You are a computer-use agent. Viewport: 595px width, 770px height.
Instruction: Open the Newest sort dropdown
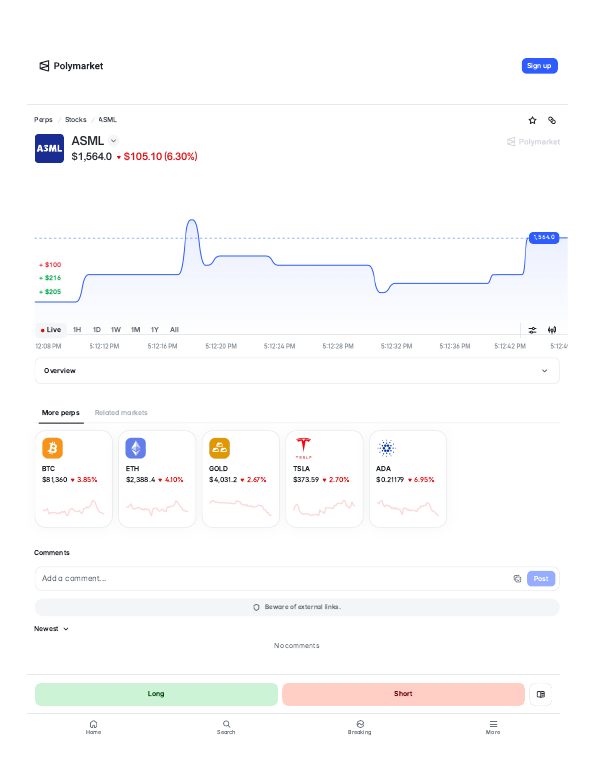51,629
